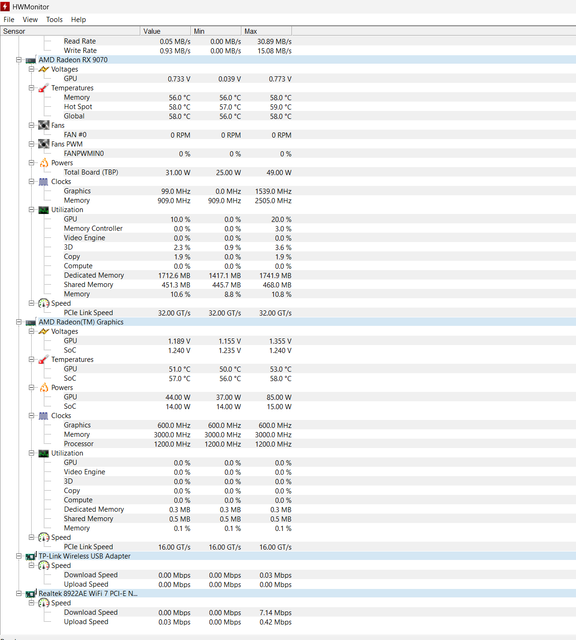Click AMD Radeon(TM) Graphics card icon

[31, 322]
